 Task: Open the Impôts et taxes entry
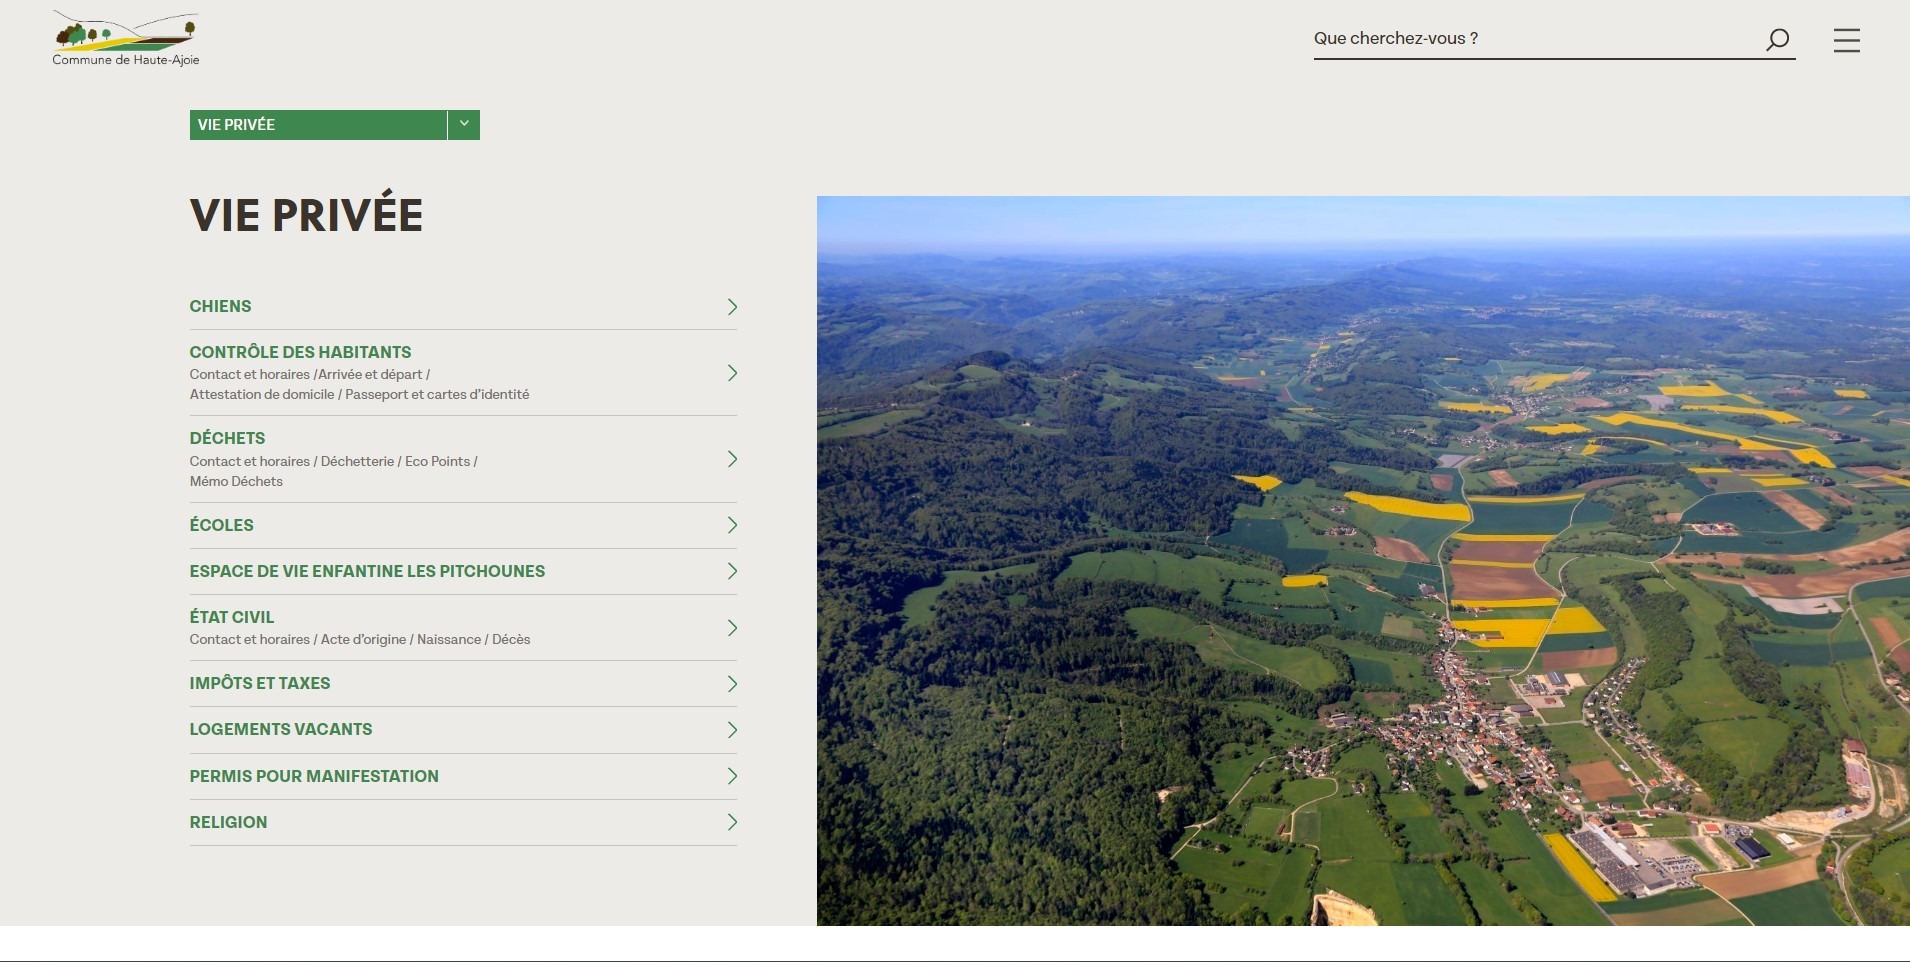click(x=260, y=683)
